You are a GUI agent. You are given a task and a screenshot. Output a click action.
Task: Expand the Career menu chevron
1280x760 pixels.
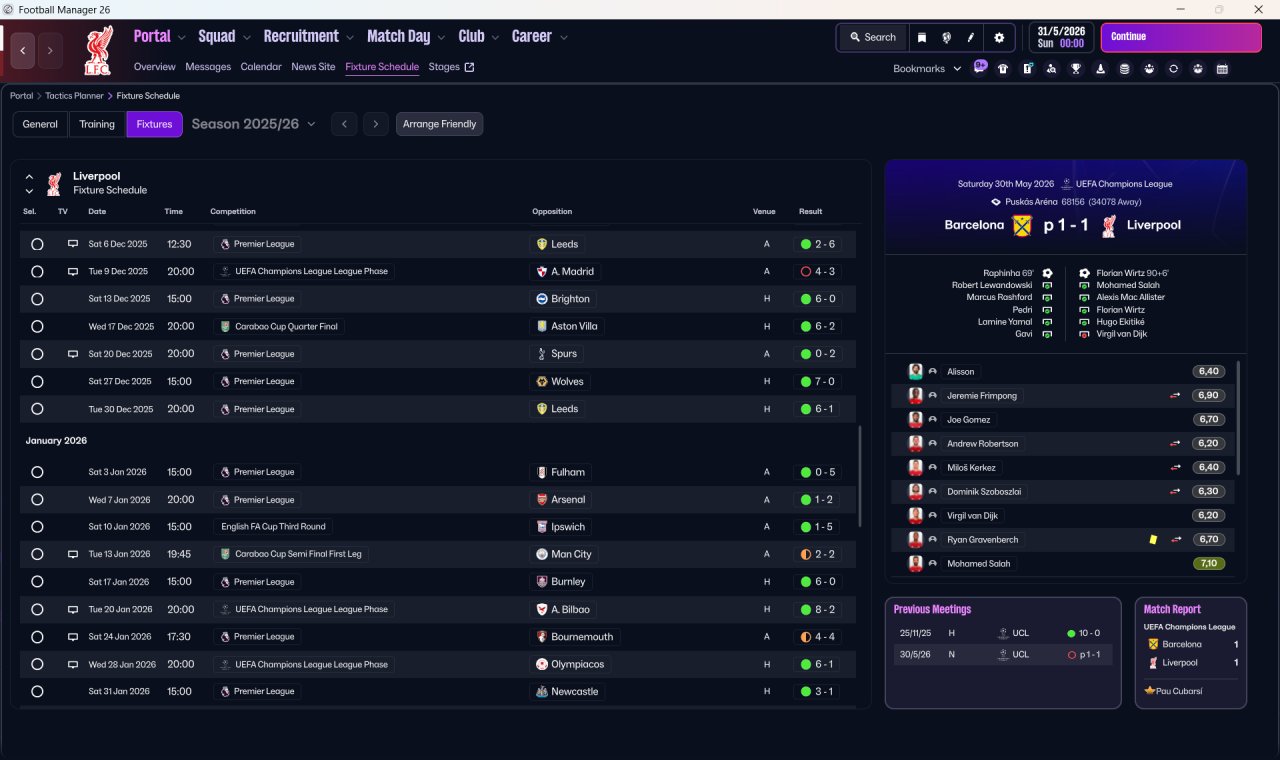pos(564,38)
